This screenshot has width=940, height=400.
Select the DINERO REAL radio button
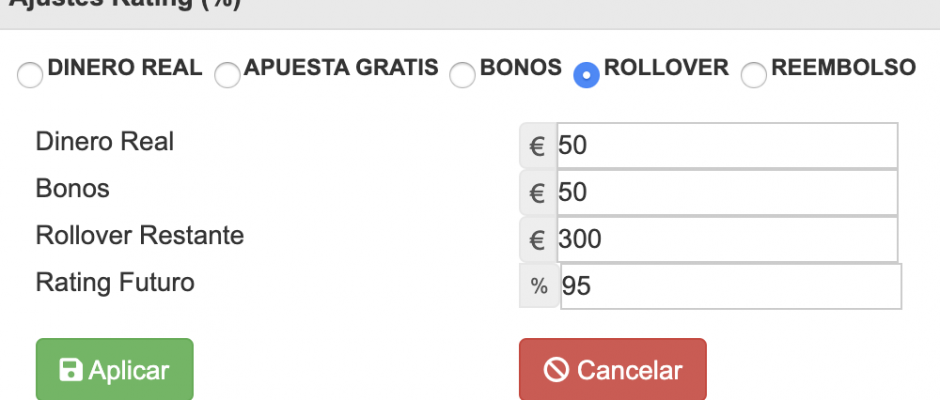(x=30, y=76)
